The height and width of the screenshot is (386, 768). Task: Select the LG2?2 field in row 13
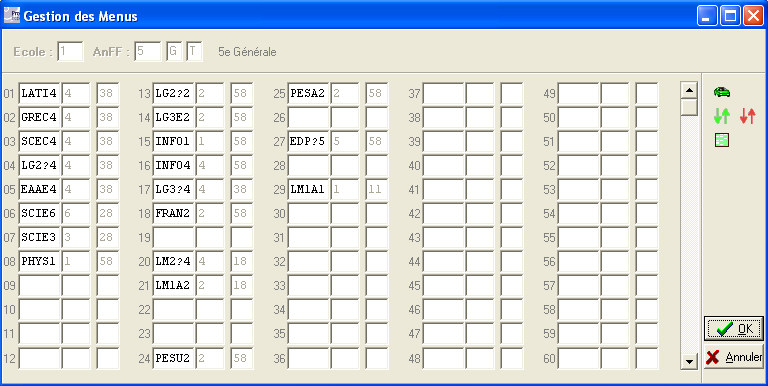tap(173, 93)
